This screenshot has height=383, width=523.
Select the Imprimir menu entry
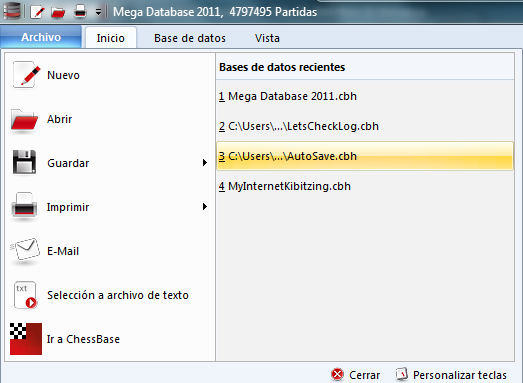pyautogui.click(x=109, y=207)
